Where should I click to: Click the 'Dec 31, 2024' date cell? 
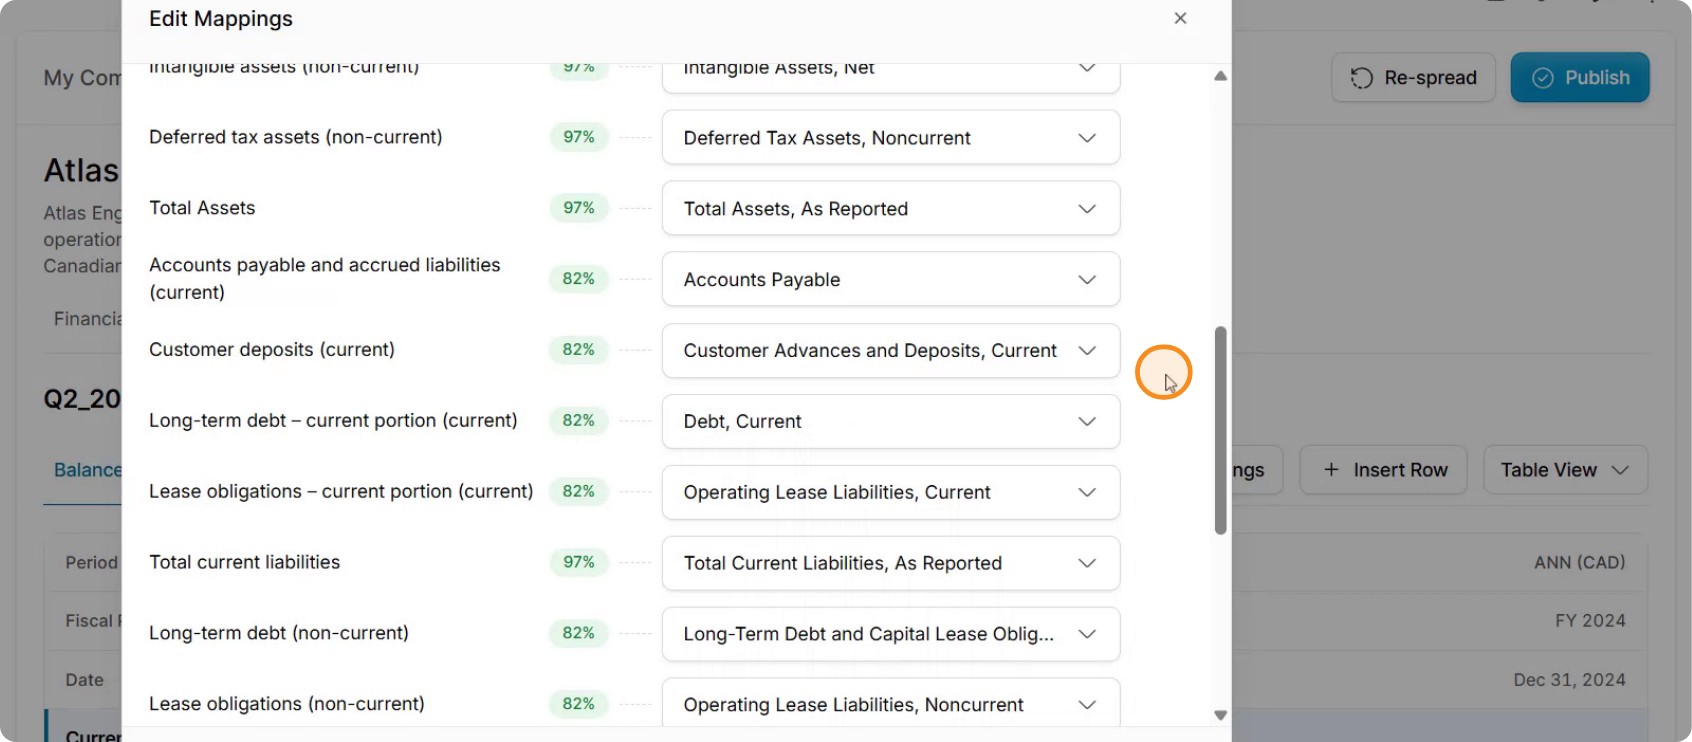[1569, 680]
